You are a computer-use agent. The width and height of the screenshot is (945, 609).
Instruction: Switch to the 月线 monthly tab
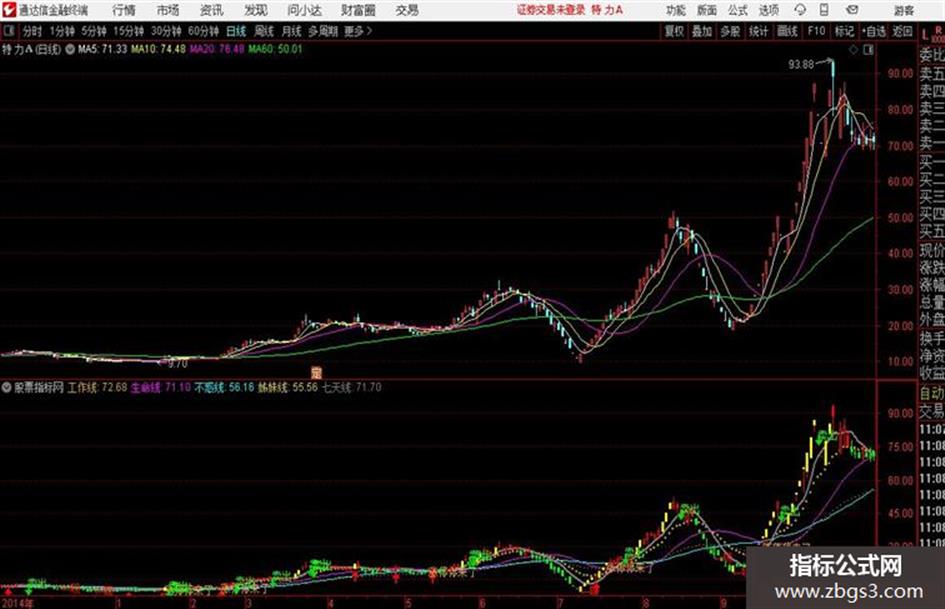(x=292, y=31)
